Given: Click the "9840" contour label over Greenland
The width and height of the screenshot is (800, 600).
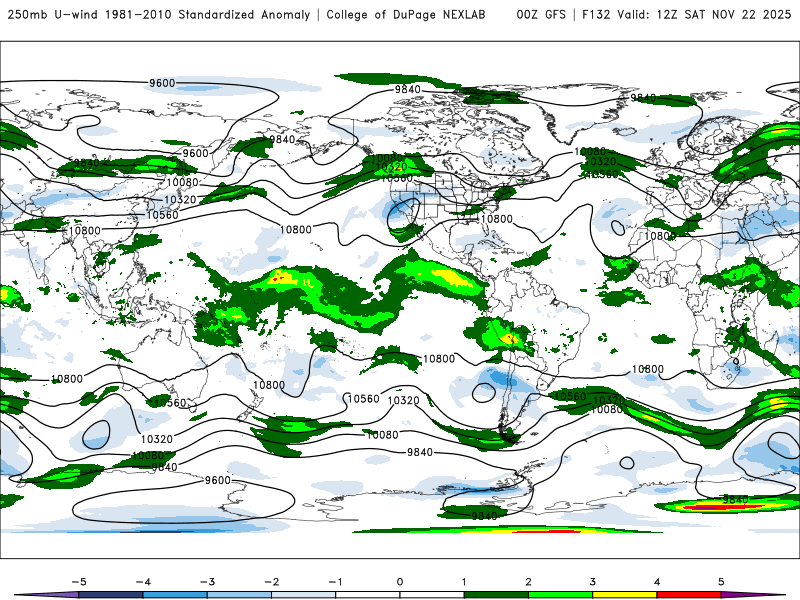Looking at the screenshot, I should point(643,97).
